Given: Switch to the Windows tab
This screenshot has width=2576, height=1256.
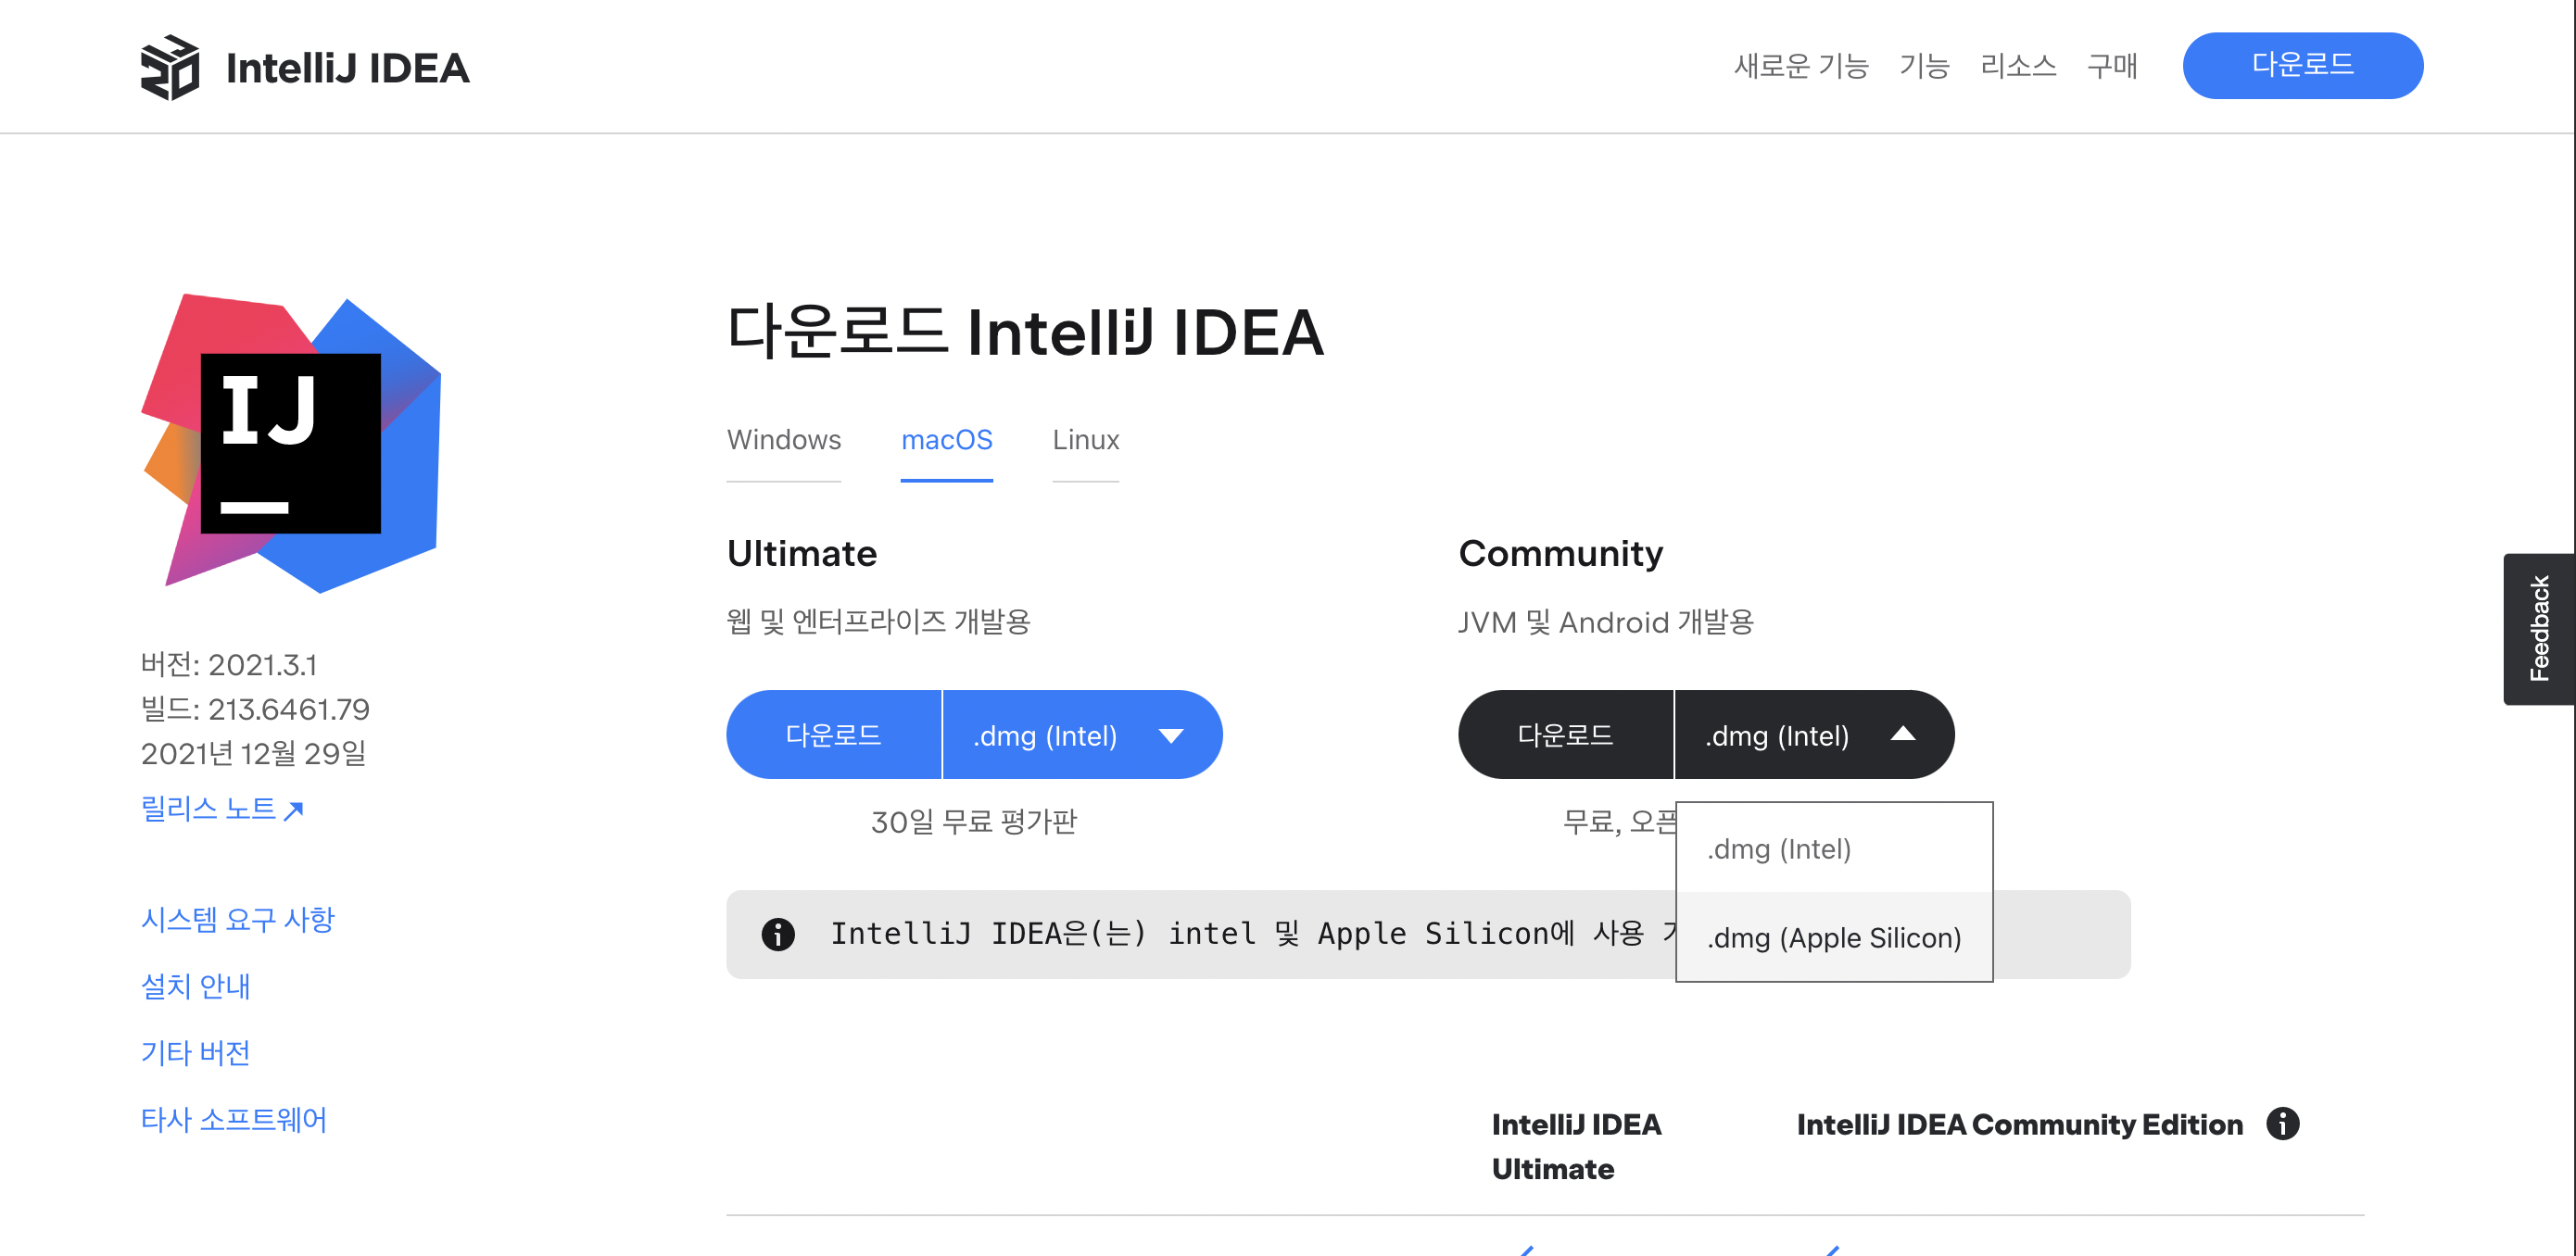Looking at the screenshot, I should pyautogui.click(x=783, y=440).
